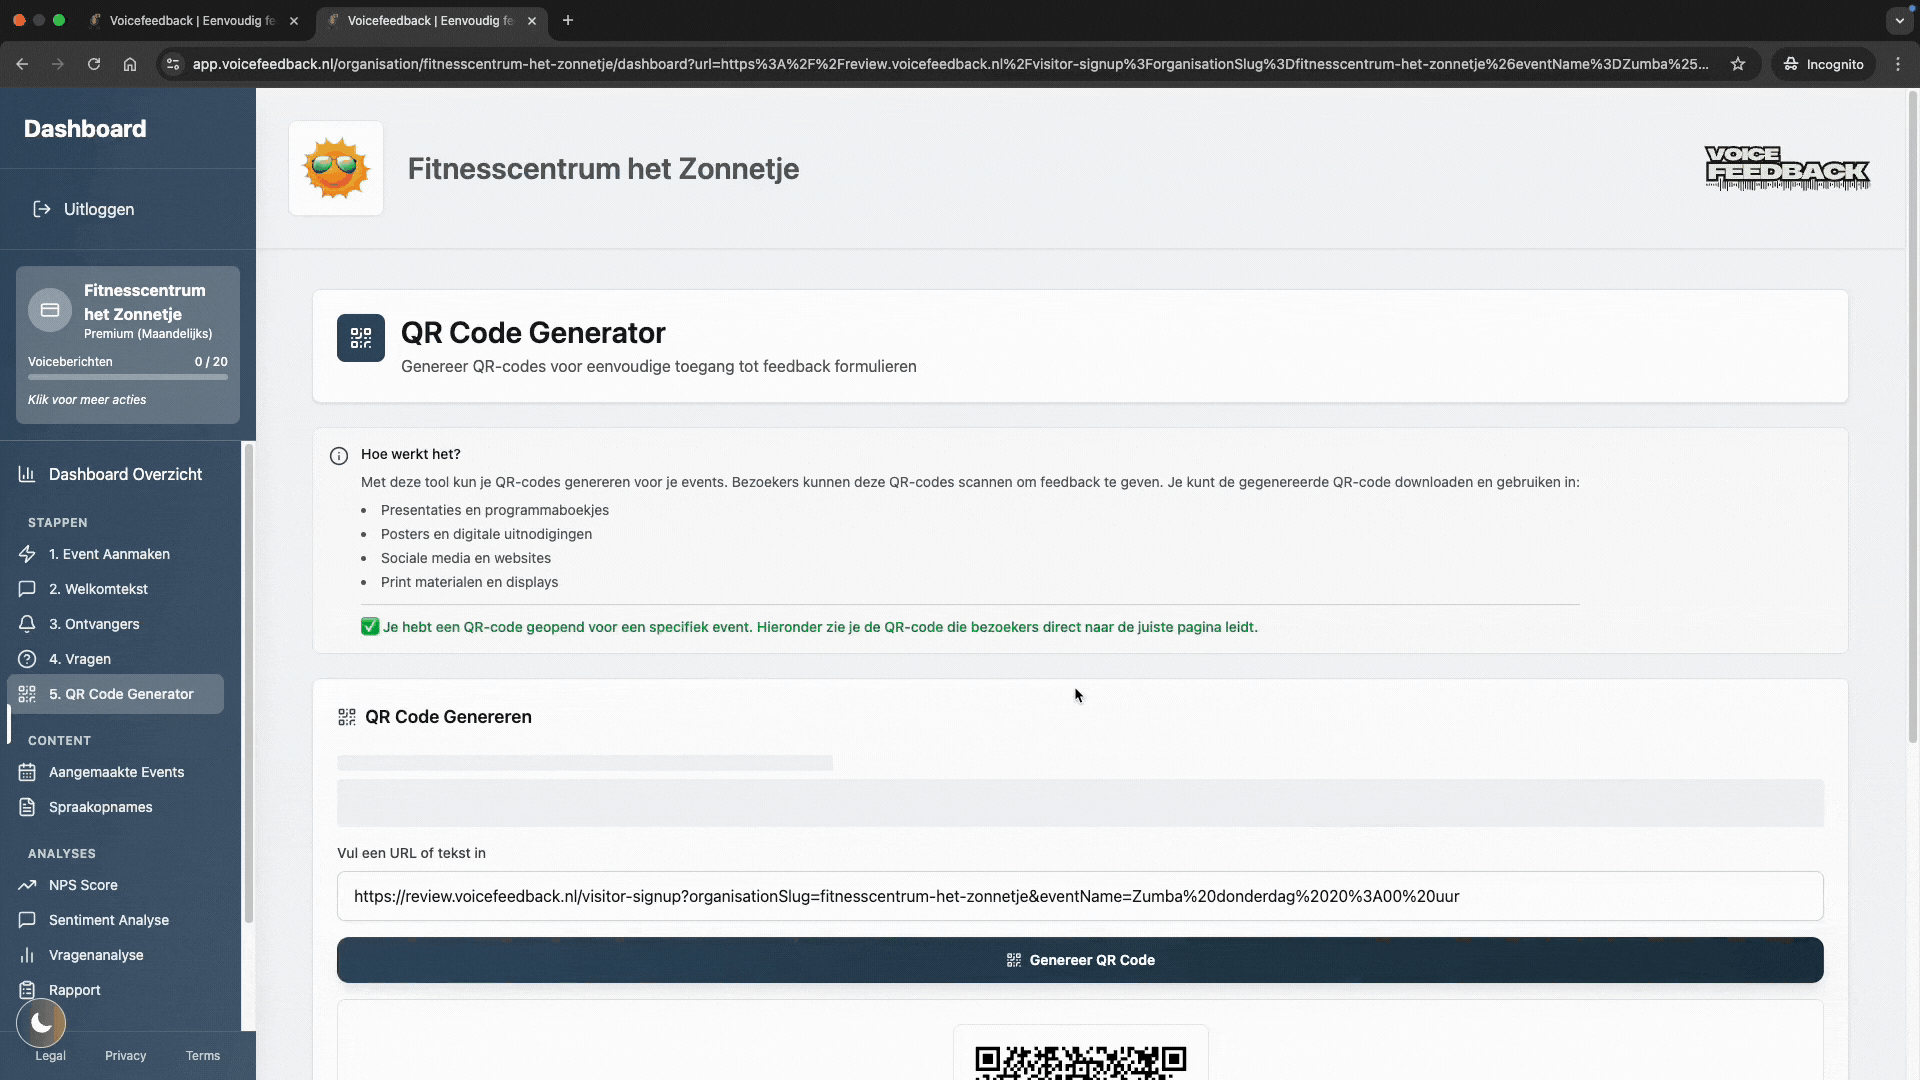
Task: Open the Privacy link in footer
Action: tap(125, 1056)
